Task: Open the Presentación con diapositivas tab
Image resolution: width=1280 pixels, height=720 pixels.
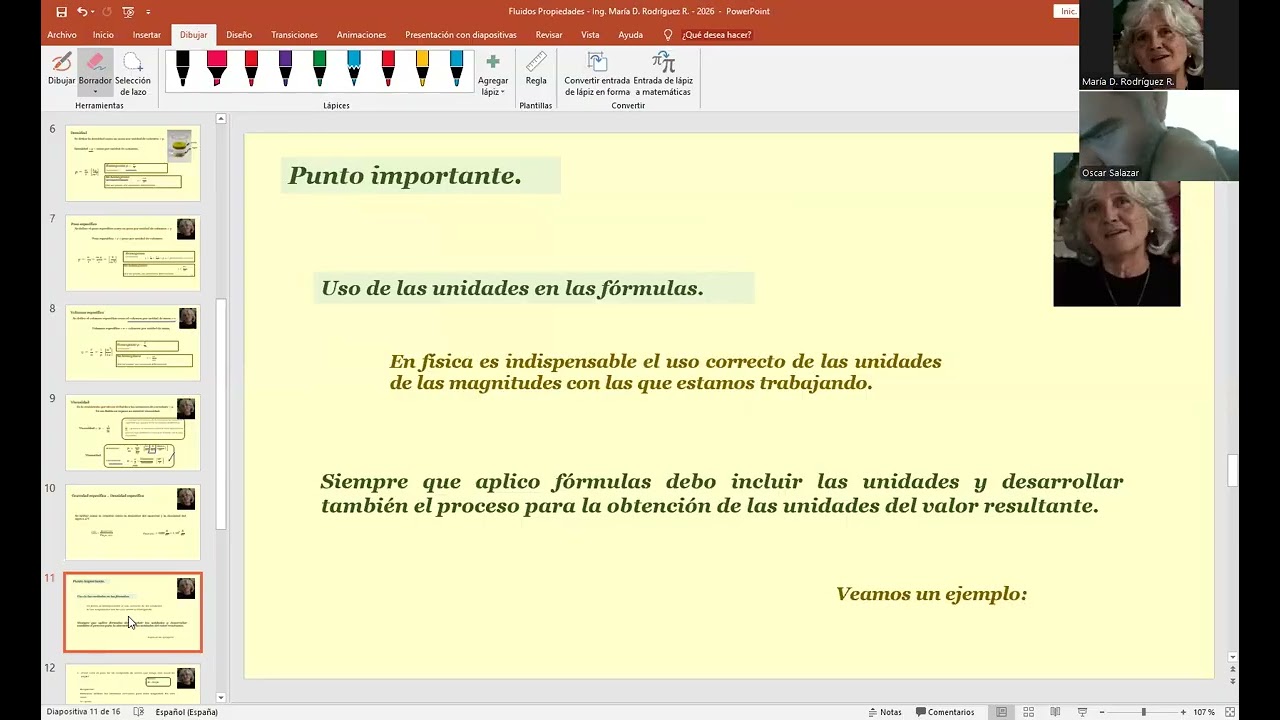Action: 461,35
